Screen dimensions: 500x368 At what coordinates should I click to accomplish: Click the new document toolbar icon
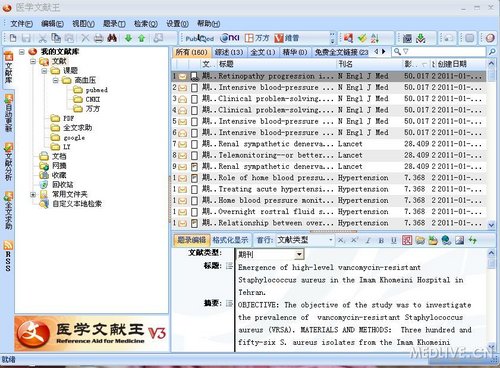click(13, 38)
